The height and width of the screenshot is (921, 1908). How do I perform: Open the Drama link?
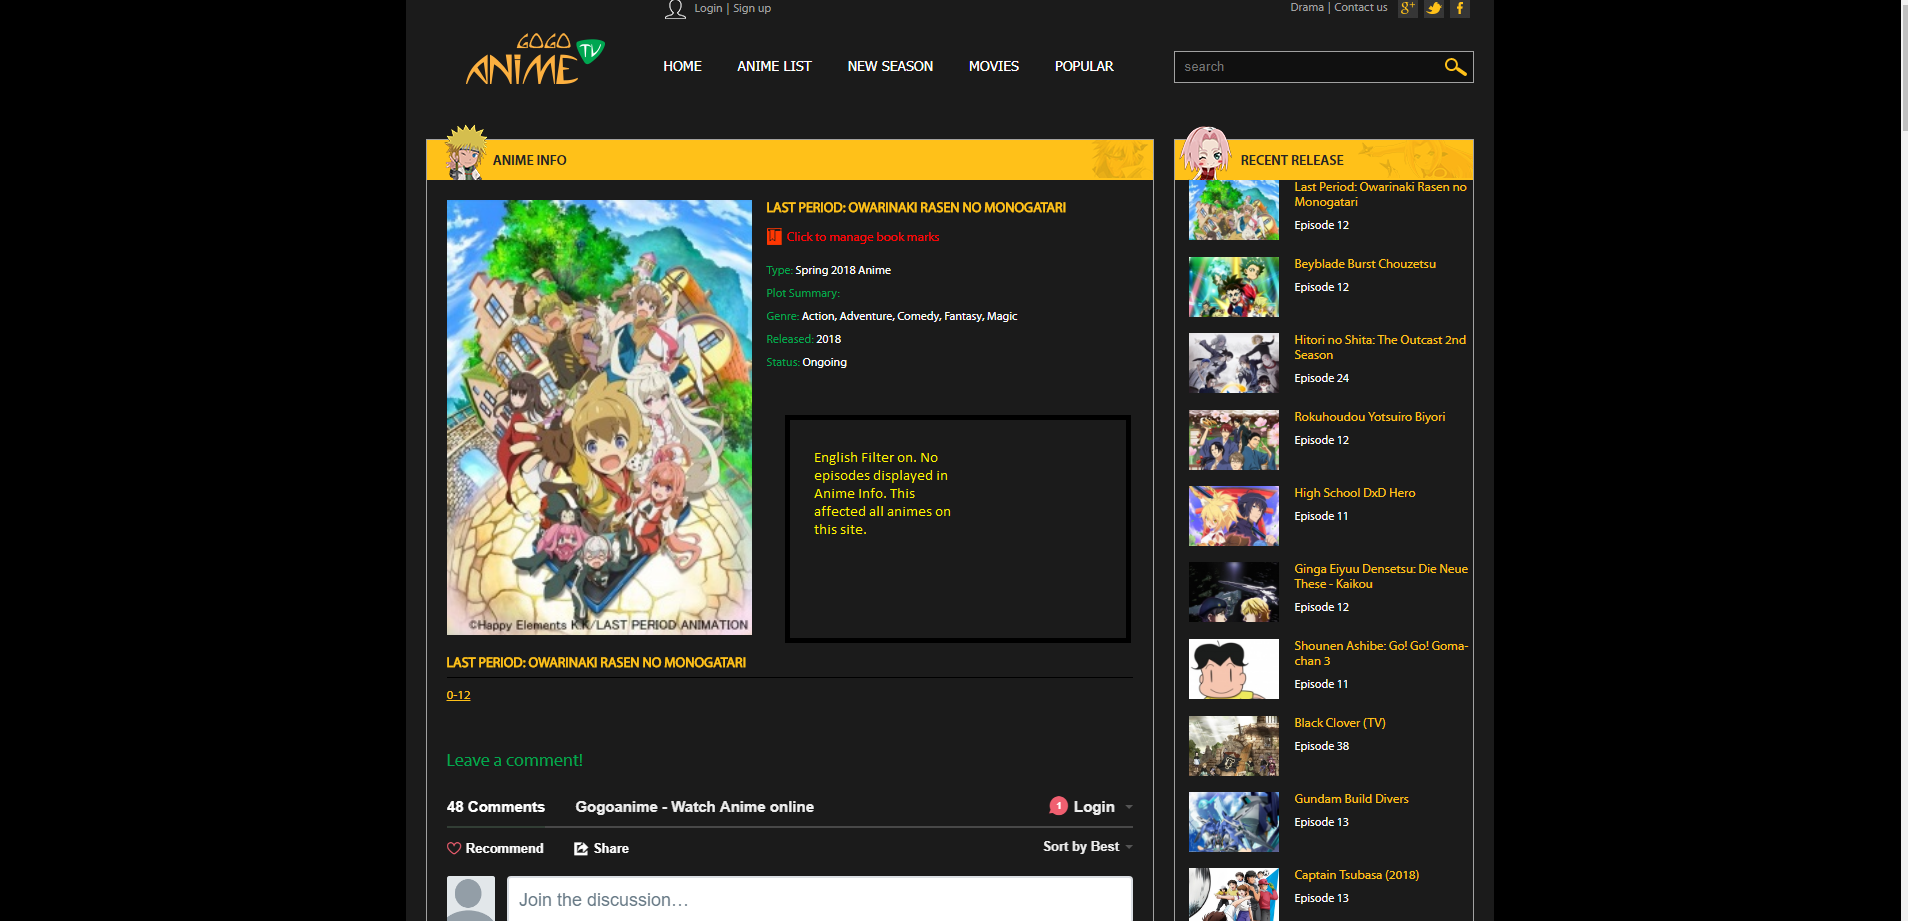click(1307, 7)
